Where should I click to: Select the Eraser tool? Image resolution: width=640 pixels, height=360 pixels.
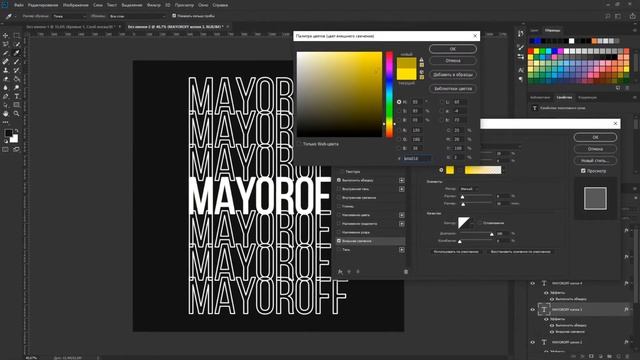point(5,79)
